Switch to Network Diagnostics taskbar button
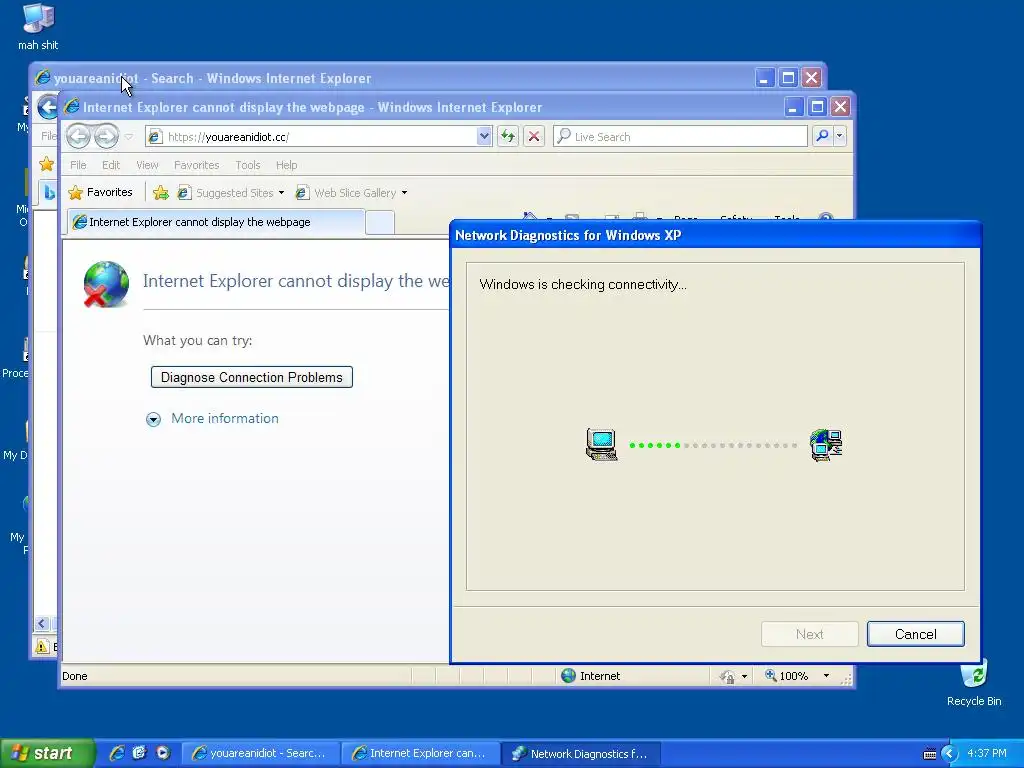Image resolution: width=1024 pixels, height=768 pixels. point(581,754)
